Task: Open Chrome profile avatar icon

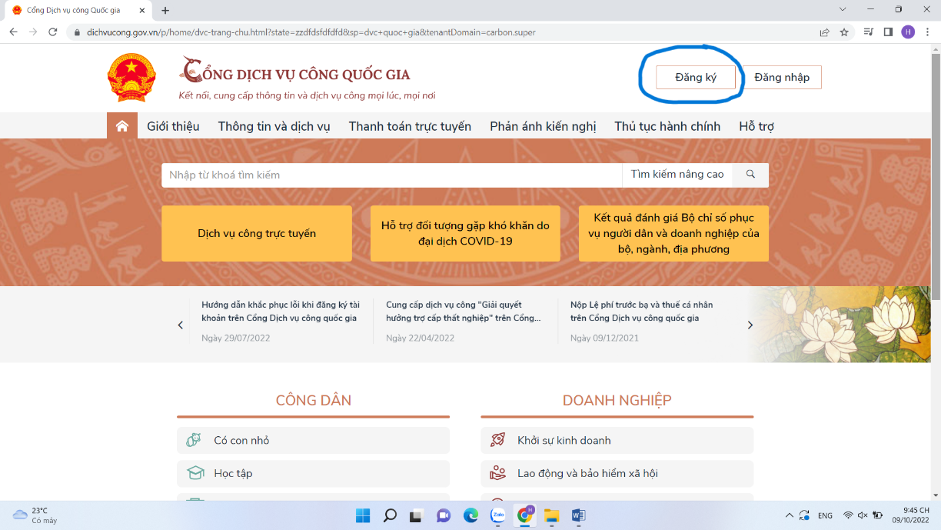Action: (908, 32)
